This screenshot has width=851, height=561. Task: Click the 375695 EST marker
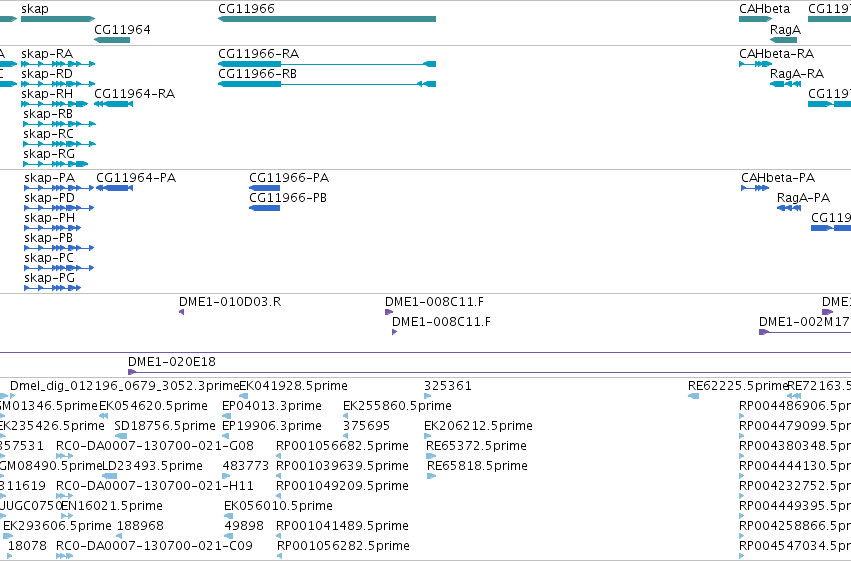pos(346,436)
